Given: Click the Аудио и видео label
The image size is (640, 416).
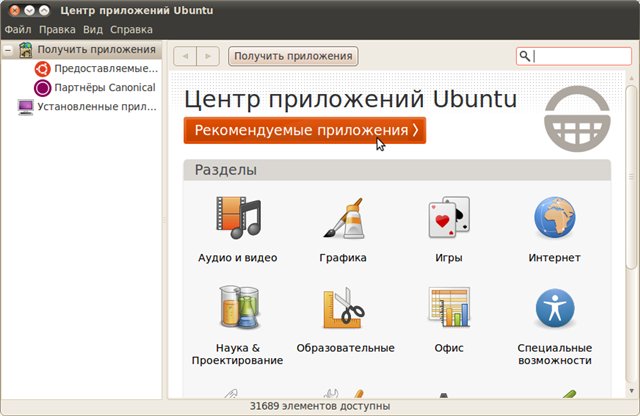Looking at the screenshot, I should 238,258.
